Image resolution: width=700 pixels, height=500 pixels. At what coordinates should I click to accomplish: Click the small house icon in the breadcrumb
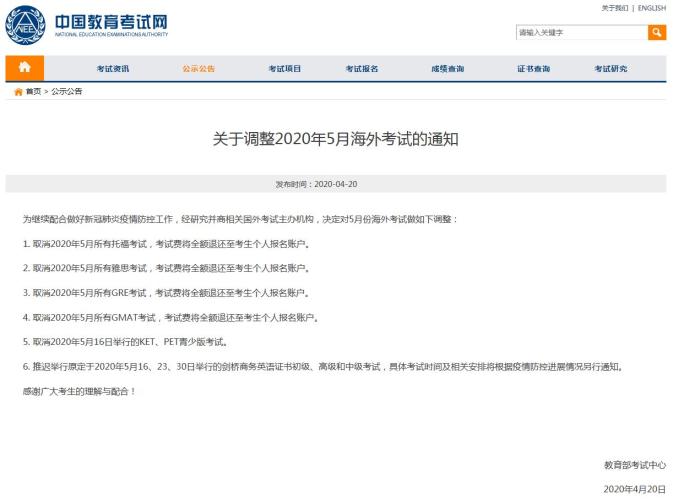(x=18, y=91)
